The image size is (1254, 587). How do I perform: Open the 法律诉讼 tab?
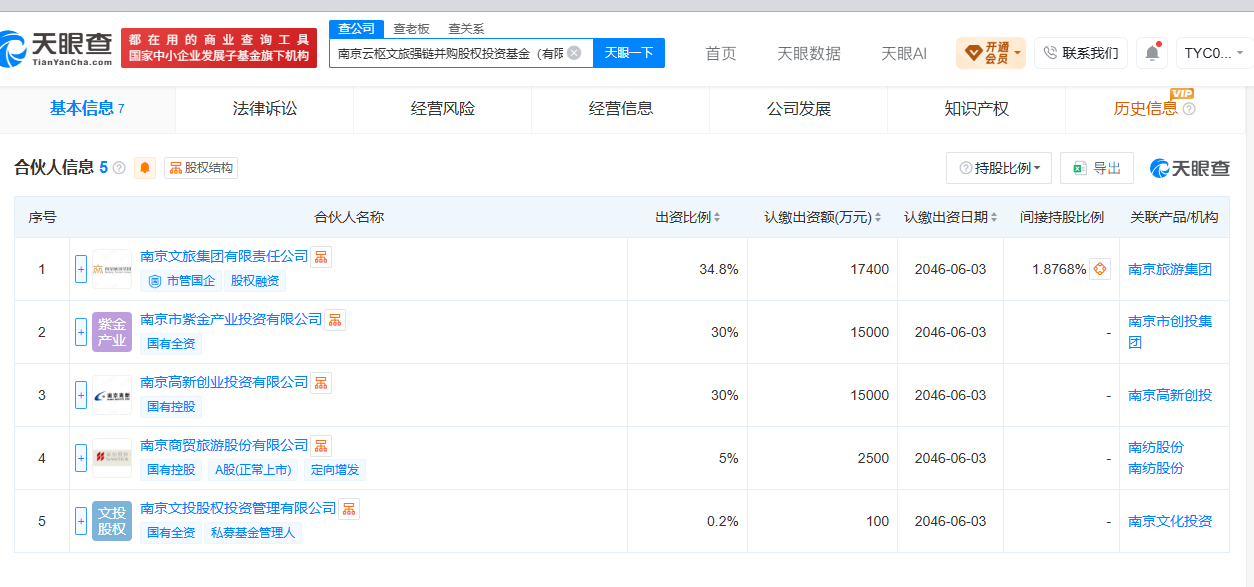click(265, 109)
